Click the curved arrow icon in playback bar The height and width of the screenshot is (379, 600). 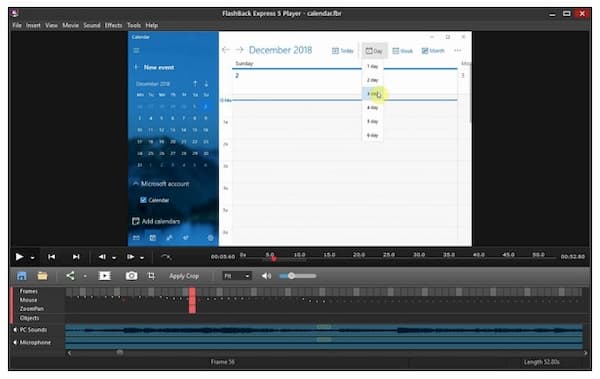point(166,257)
